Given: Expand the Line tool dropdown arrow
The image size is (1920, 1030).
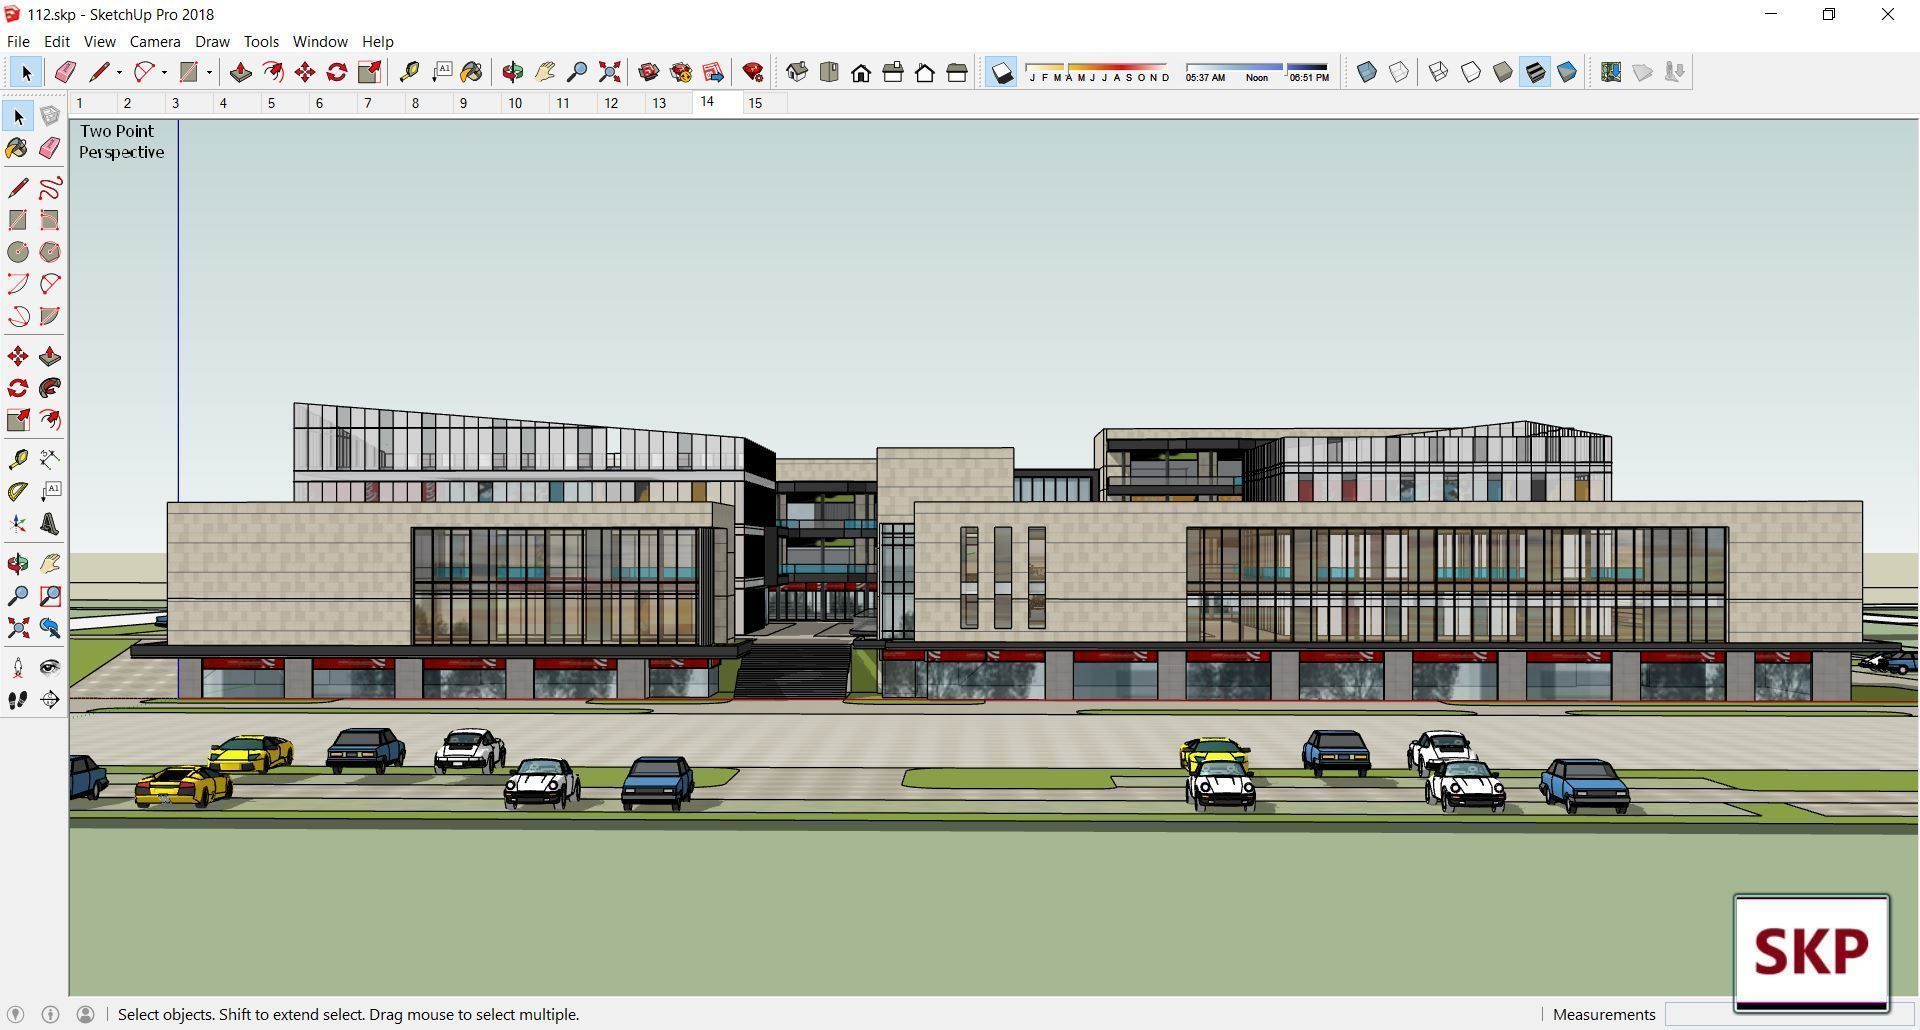Looking at the screenshot, I should (119, 72).
